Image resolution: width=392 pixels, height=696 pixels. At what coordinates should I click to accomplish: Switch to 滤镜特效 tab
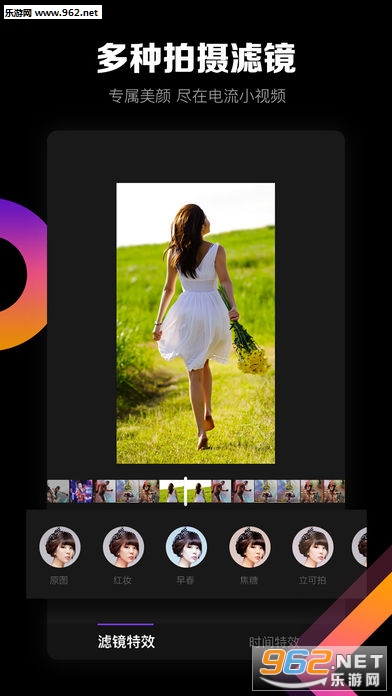pos(126,641)
